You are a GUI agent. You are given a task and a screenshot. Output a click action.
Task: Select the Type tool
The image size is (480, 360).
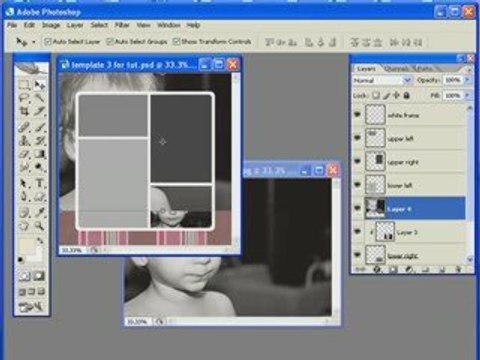point(40,183)
